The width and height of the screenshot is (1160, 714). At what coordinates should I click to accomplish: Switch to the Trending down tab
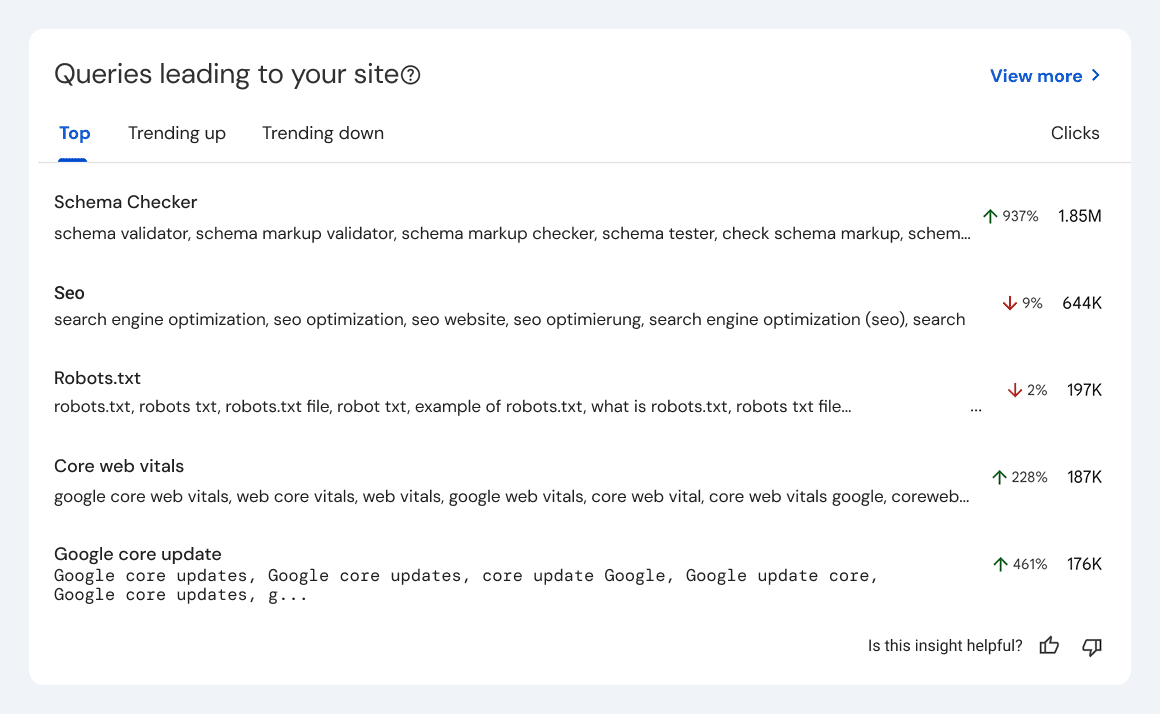click(x=322, y=132)
